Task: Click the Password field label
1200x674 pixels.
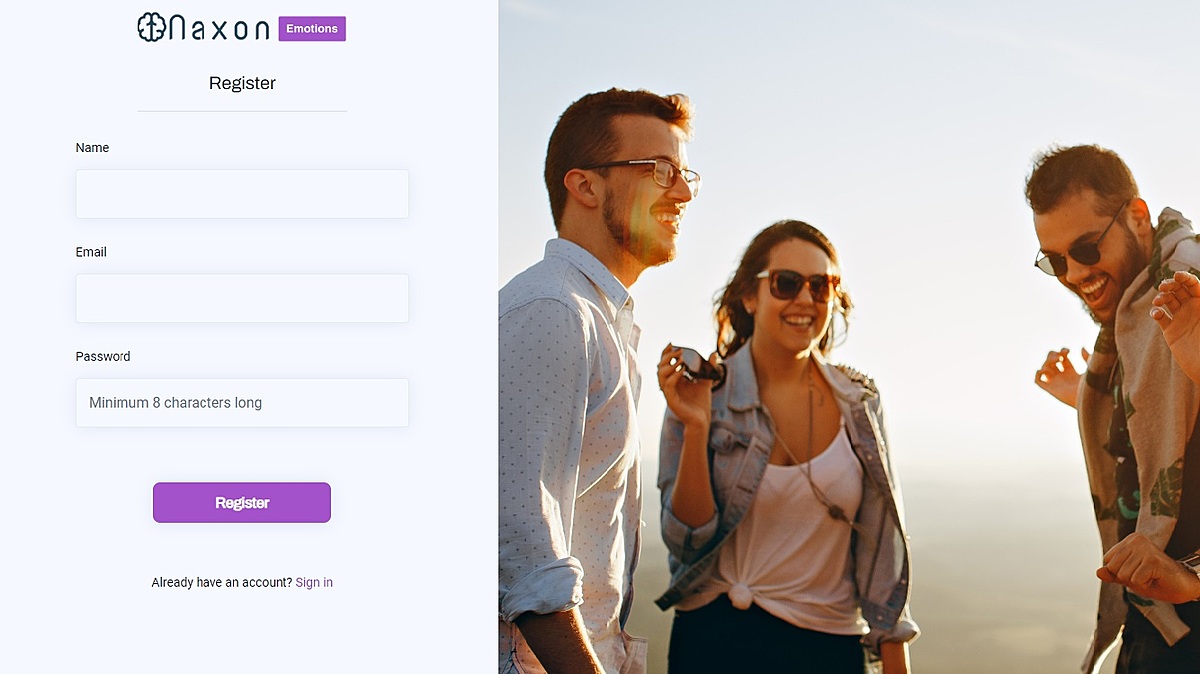Action: [103, 356]
